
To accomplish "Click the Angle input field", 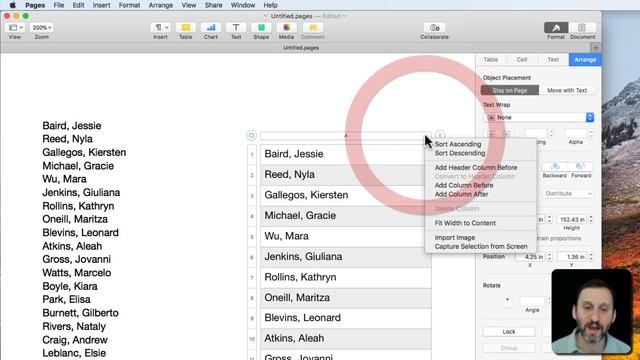I will [x=532, y=301].
